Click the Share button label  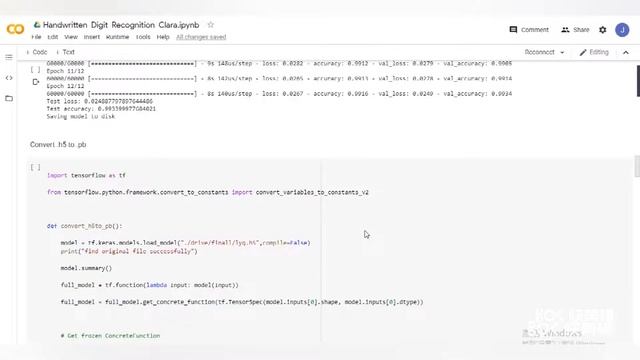pos(581,29)
